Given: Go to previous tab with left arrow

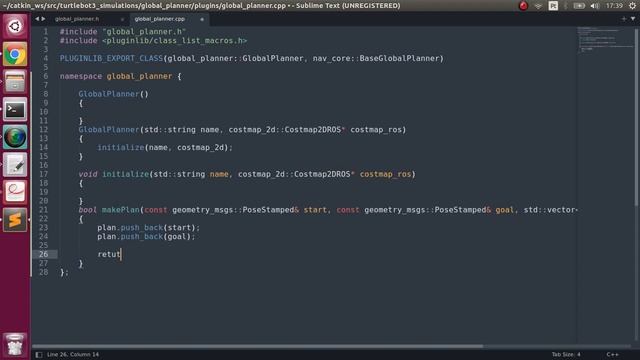Looking at the screenshot, I should [x=37, y=19].
